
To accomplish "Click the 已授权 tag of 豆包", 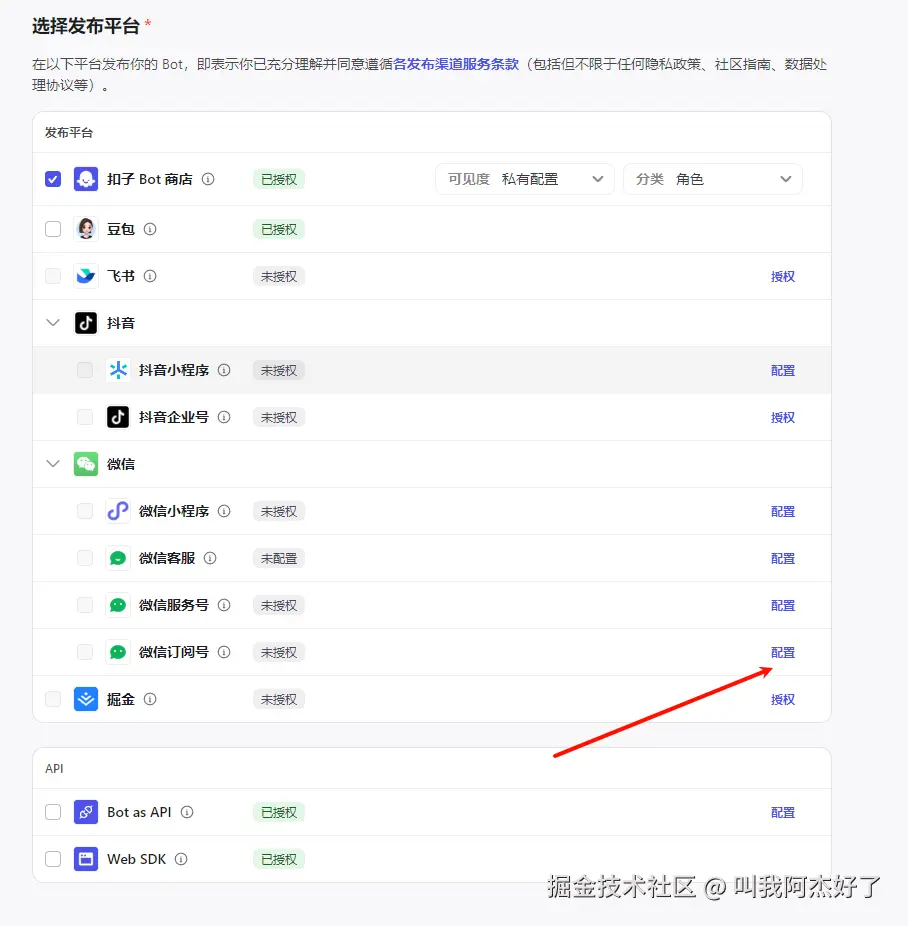I will (279, 229).
